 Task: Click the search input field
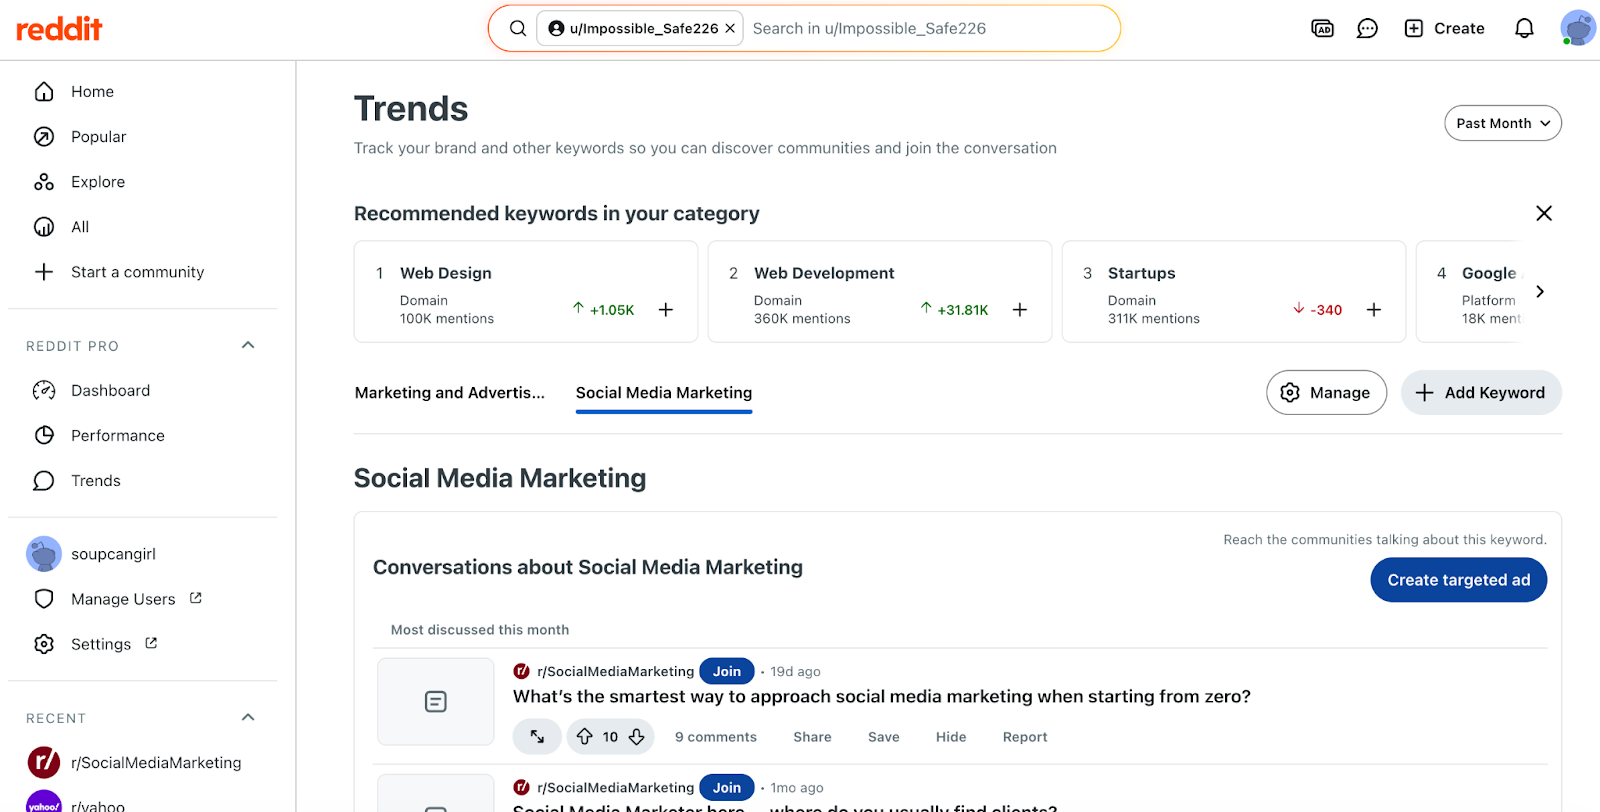930,28
